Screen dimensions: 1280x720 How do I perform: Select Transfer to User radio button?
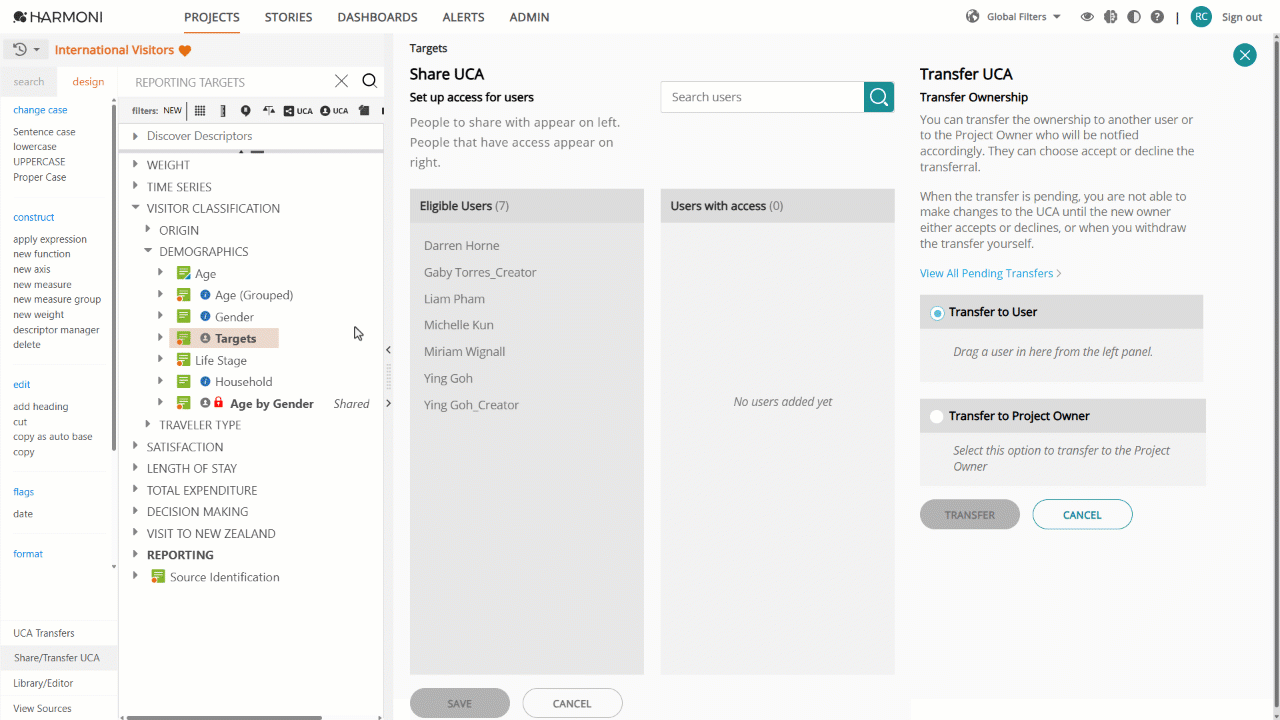point(937,313)
